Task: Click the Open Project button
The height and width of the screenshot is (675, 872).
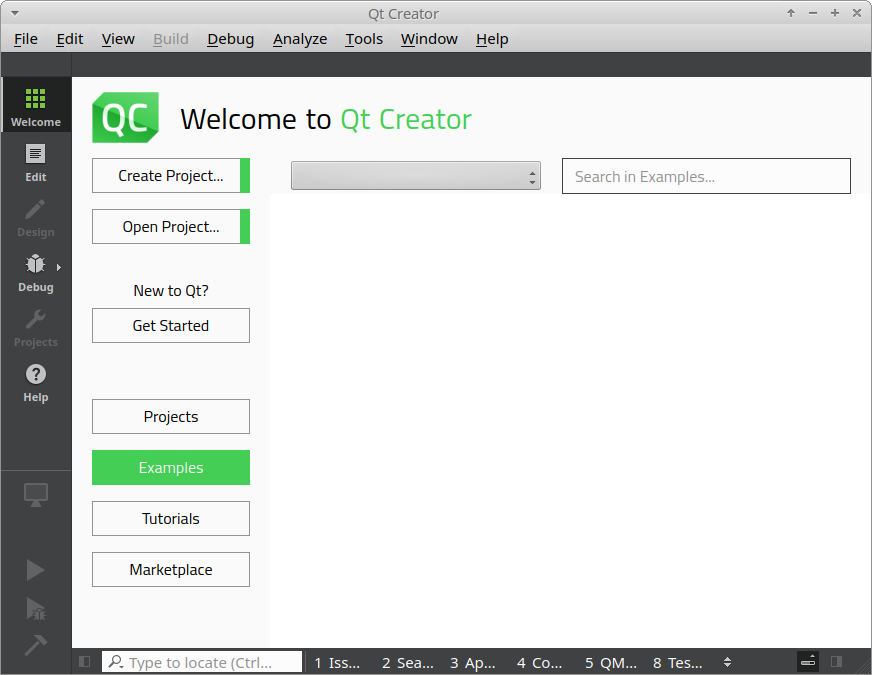Action: [x=171, y=227]
